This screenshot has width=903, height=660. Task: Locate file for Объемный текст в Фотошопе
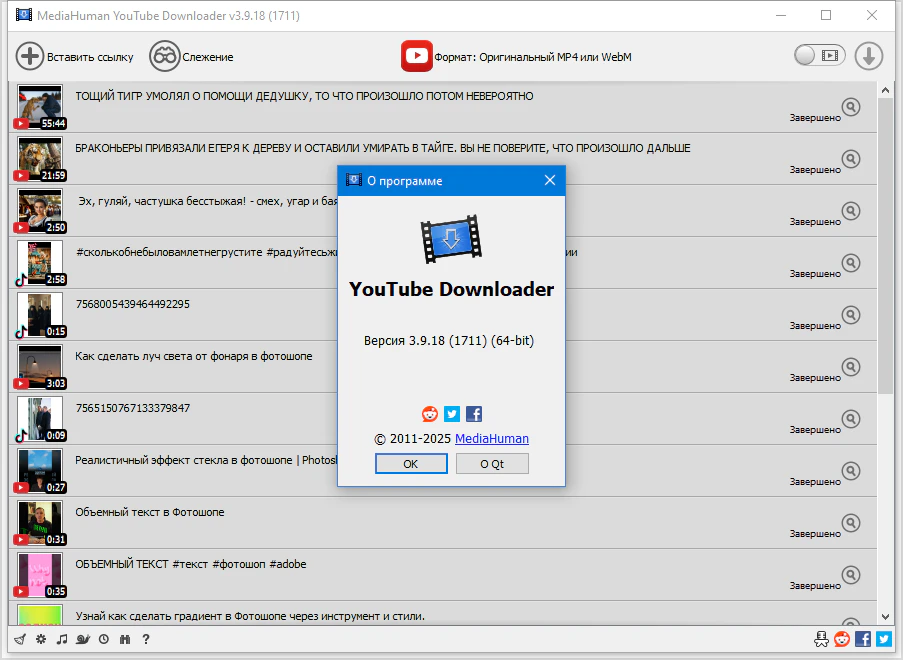[851, 523]
